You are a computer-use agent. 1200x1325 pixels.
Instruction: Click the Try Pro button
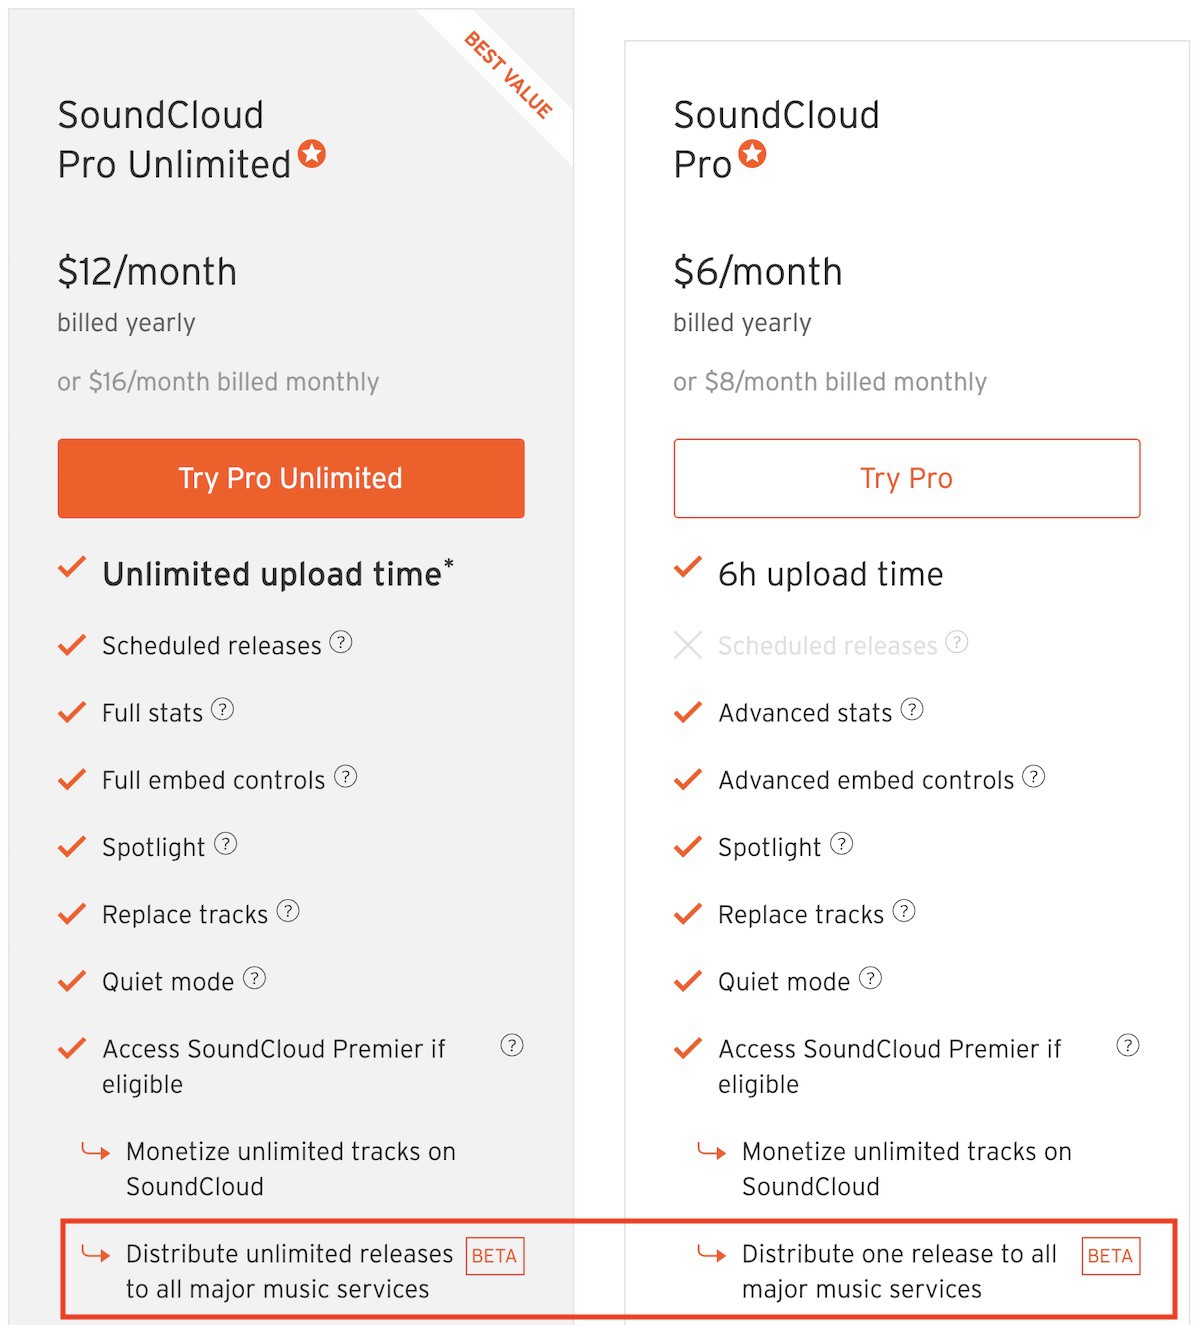click(906, 479)
